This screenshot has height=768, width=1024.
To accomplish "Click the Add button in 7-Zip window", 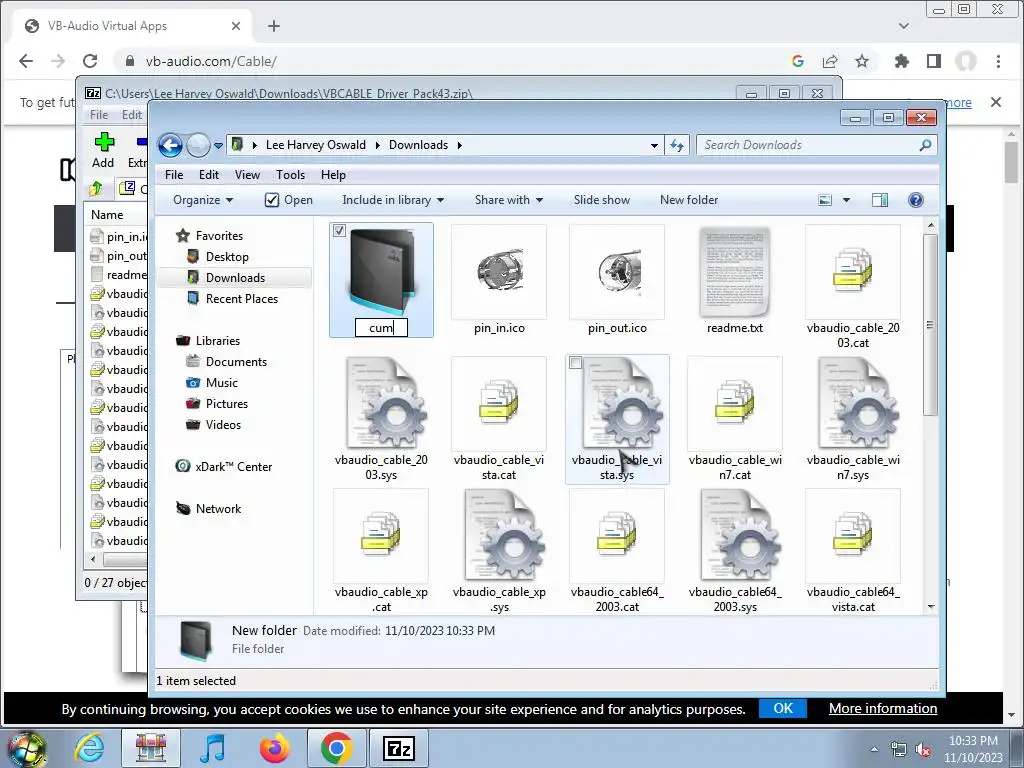I will 103,150.
